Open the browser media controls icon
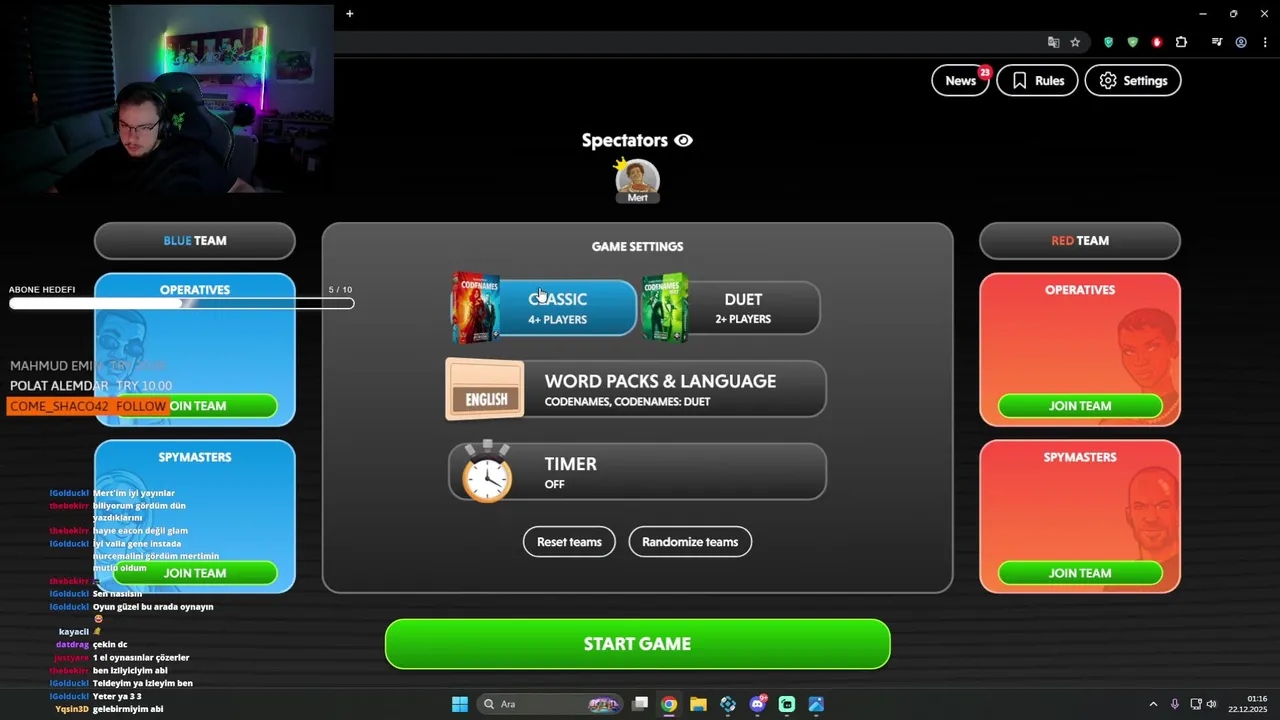Image resolution: width=1280 pixels, height=720 pixels. 1216,42
